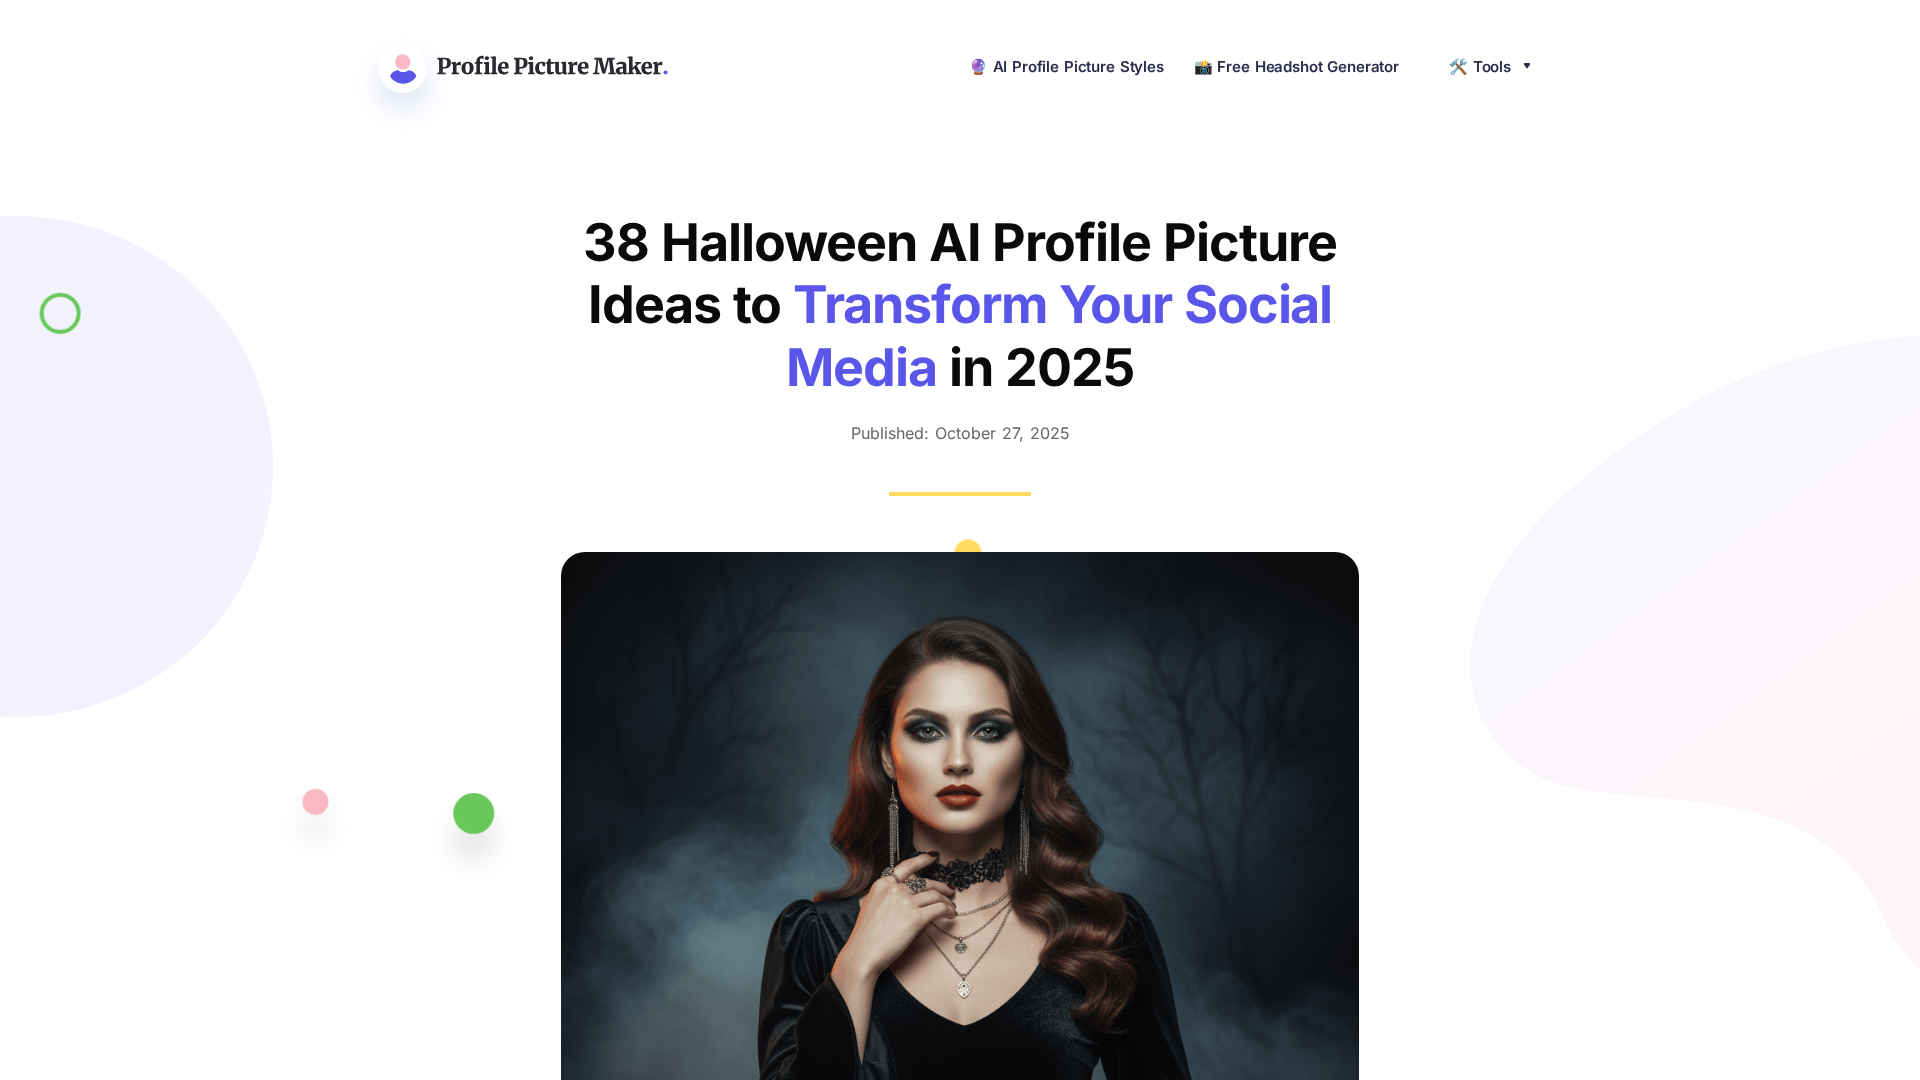
Task: Open the Tools menu item
Action: 1490,67
